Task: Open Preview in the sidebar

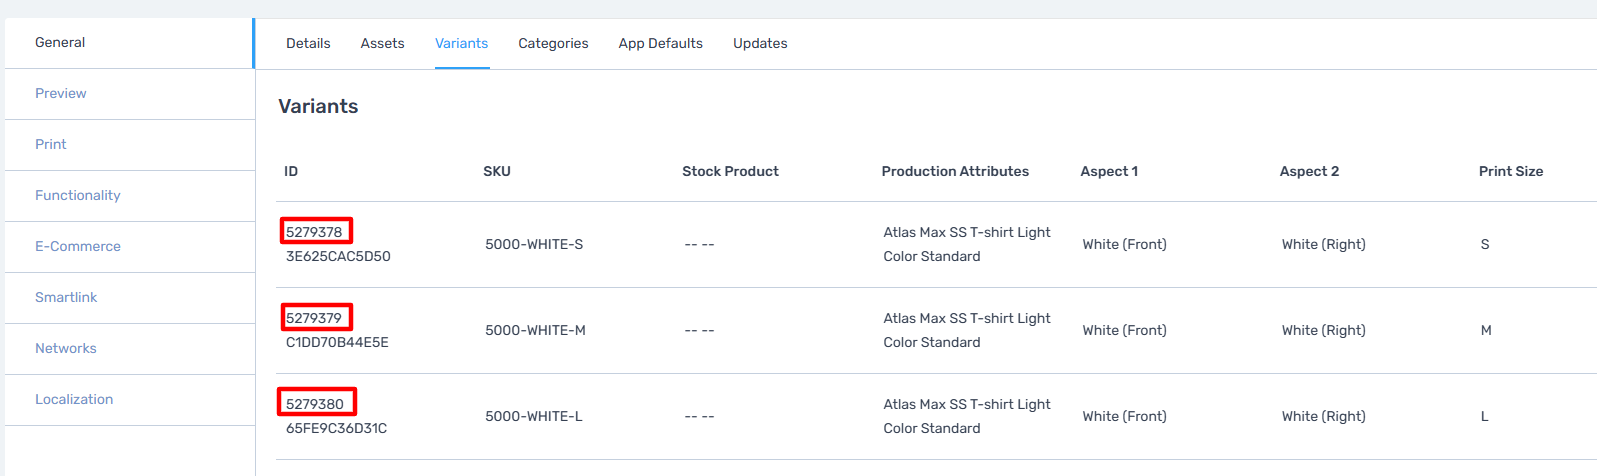Action: point(130,94)
